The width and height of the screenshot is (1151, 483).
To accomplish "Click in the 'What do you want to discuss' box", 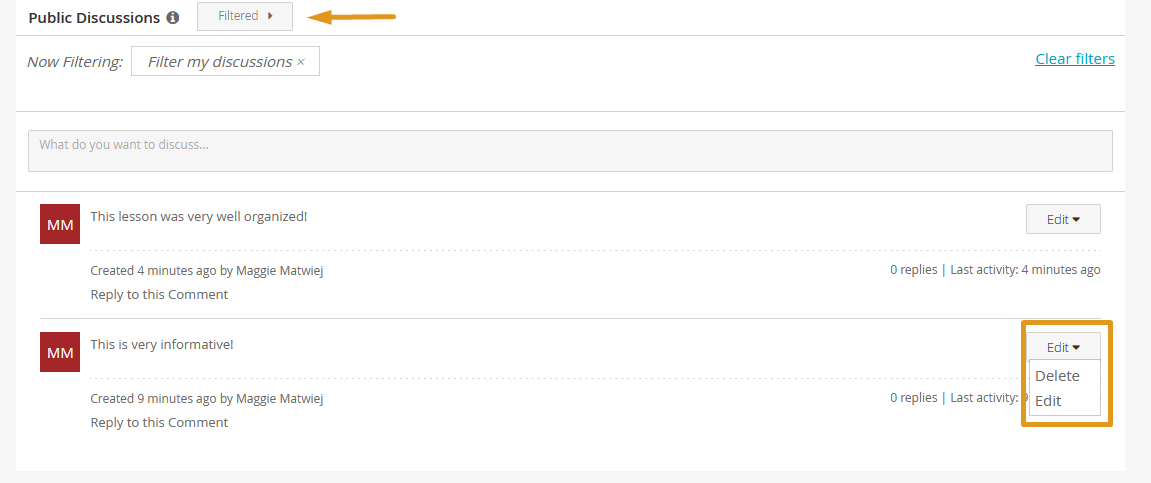I will tap(570, 151).
